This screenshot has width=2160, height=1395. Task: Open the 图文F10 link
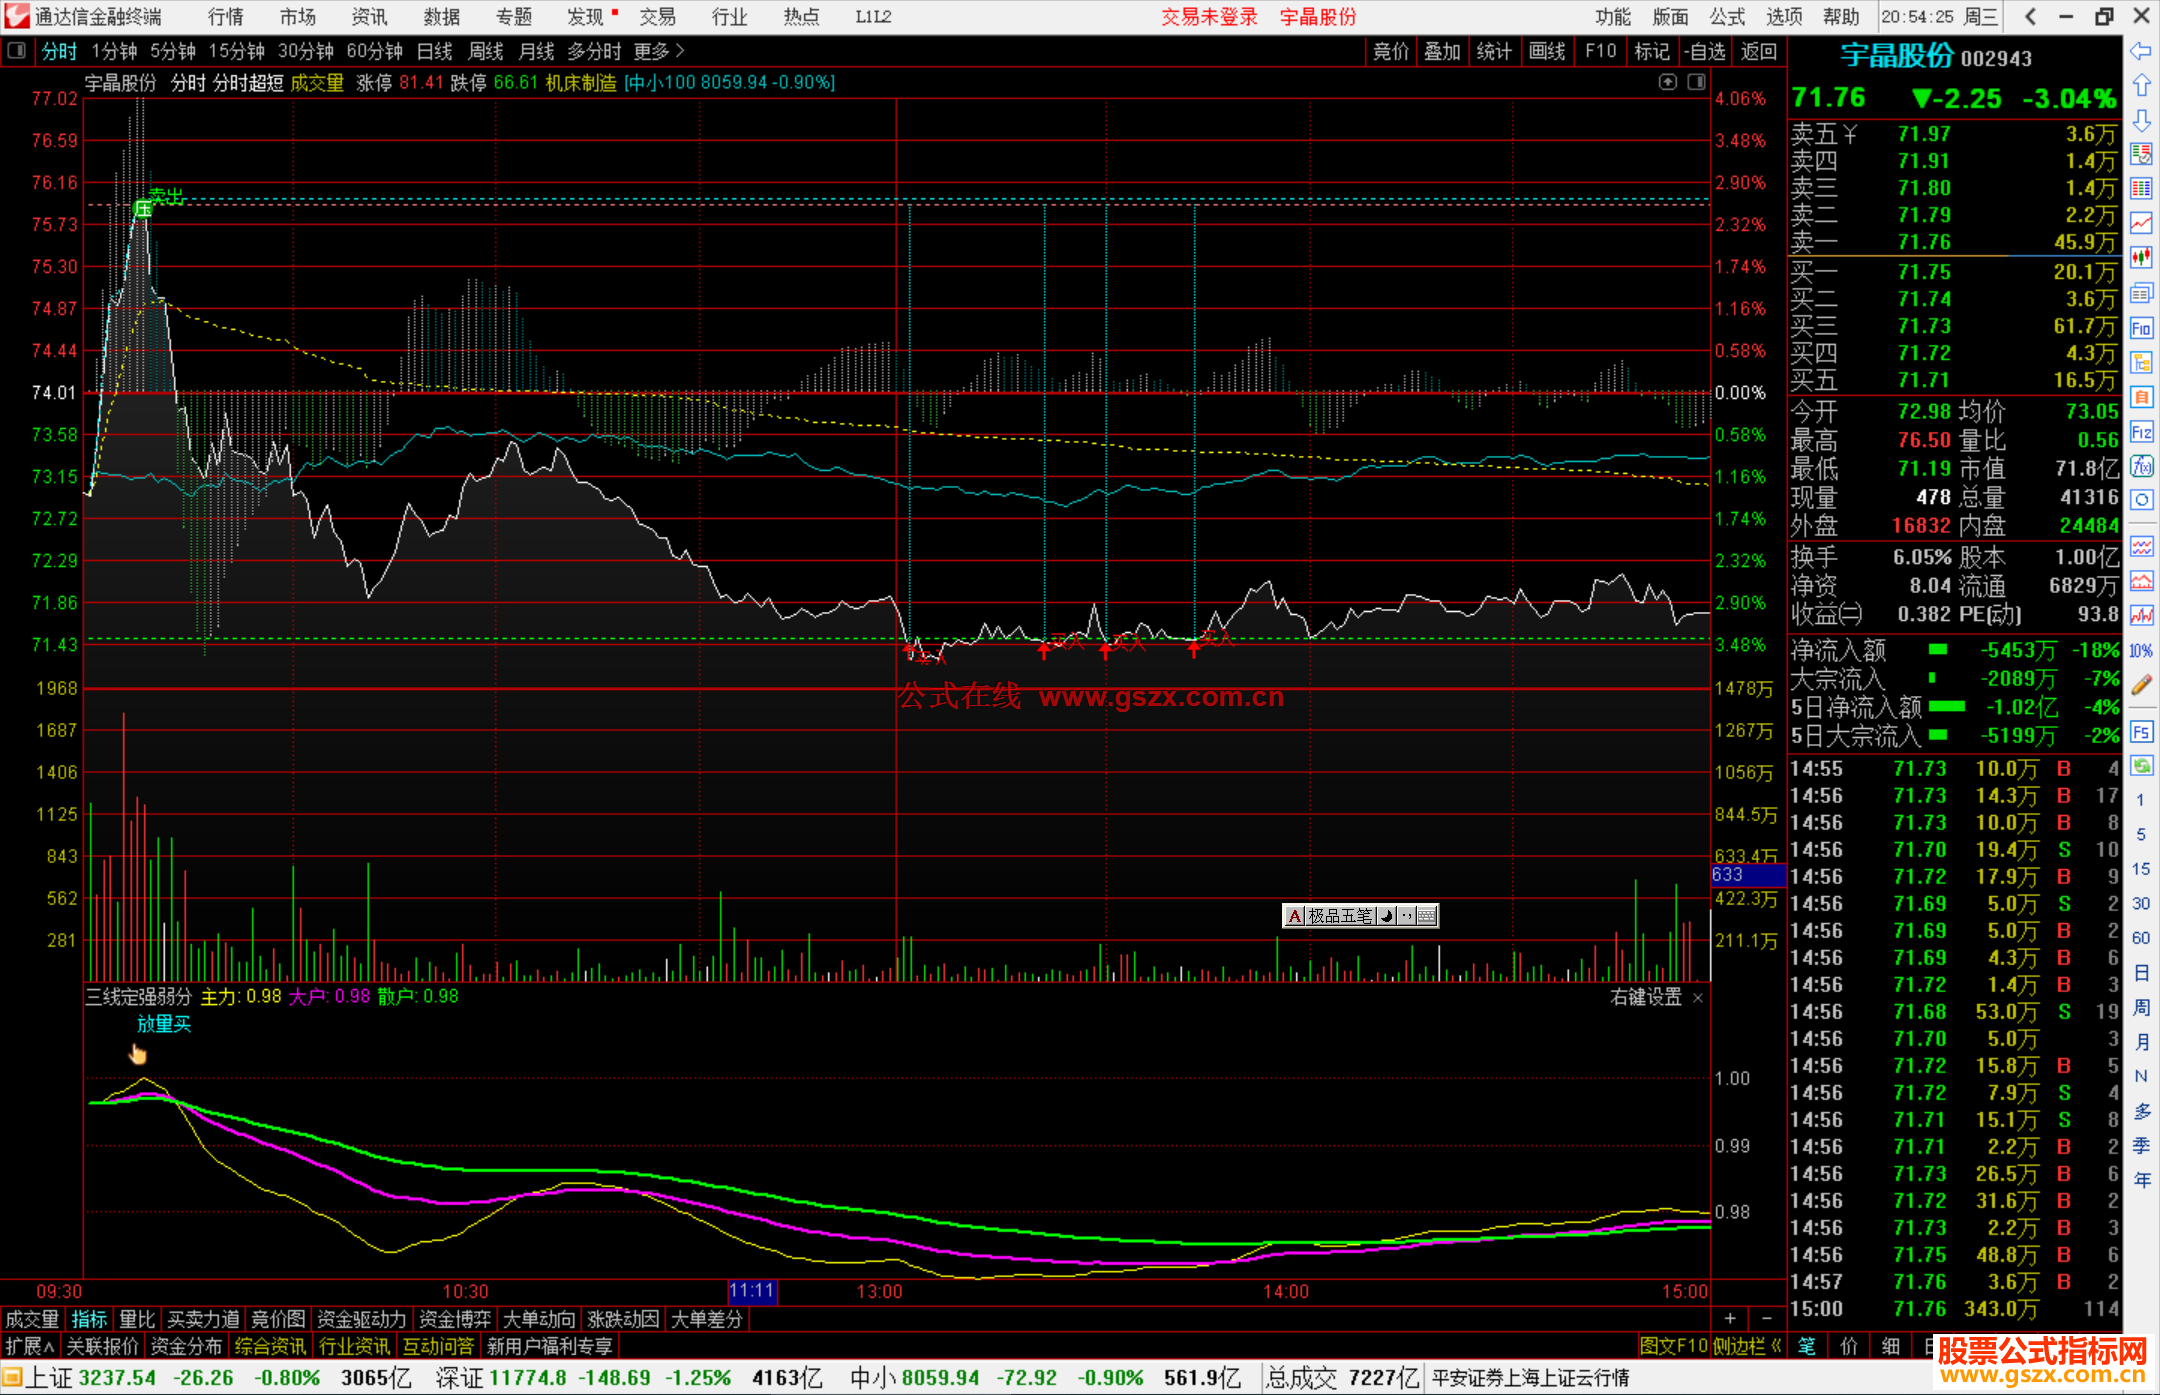(x=1674, y=1346)
